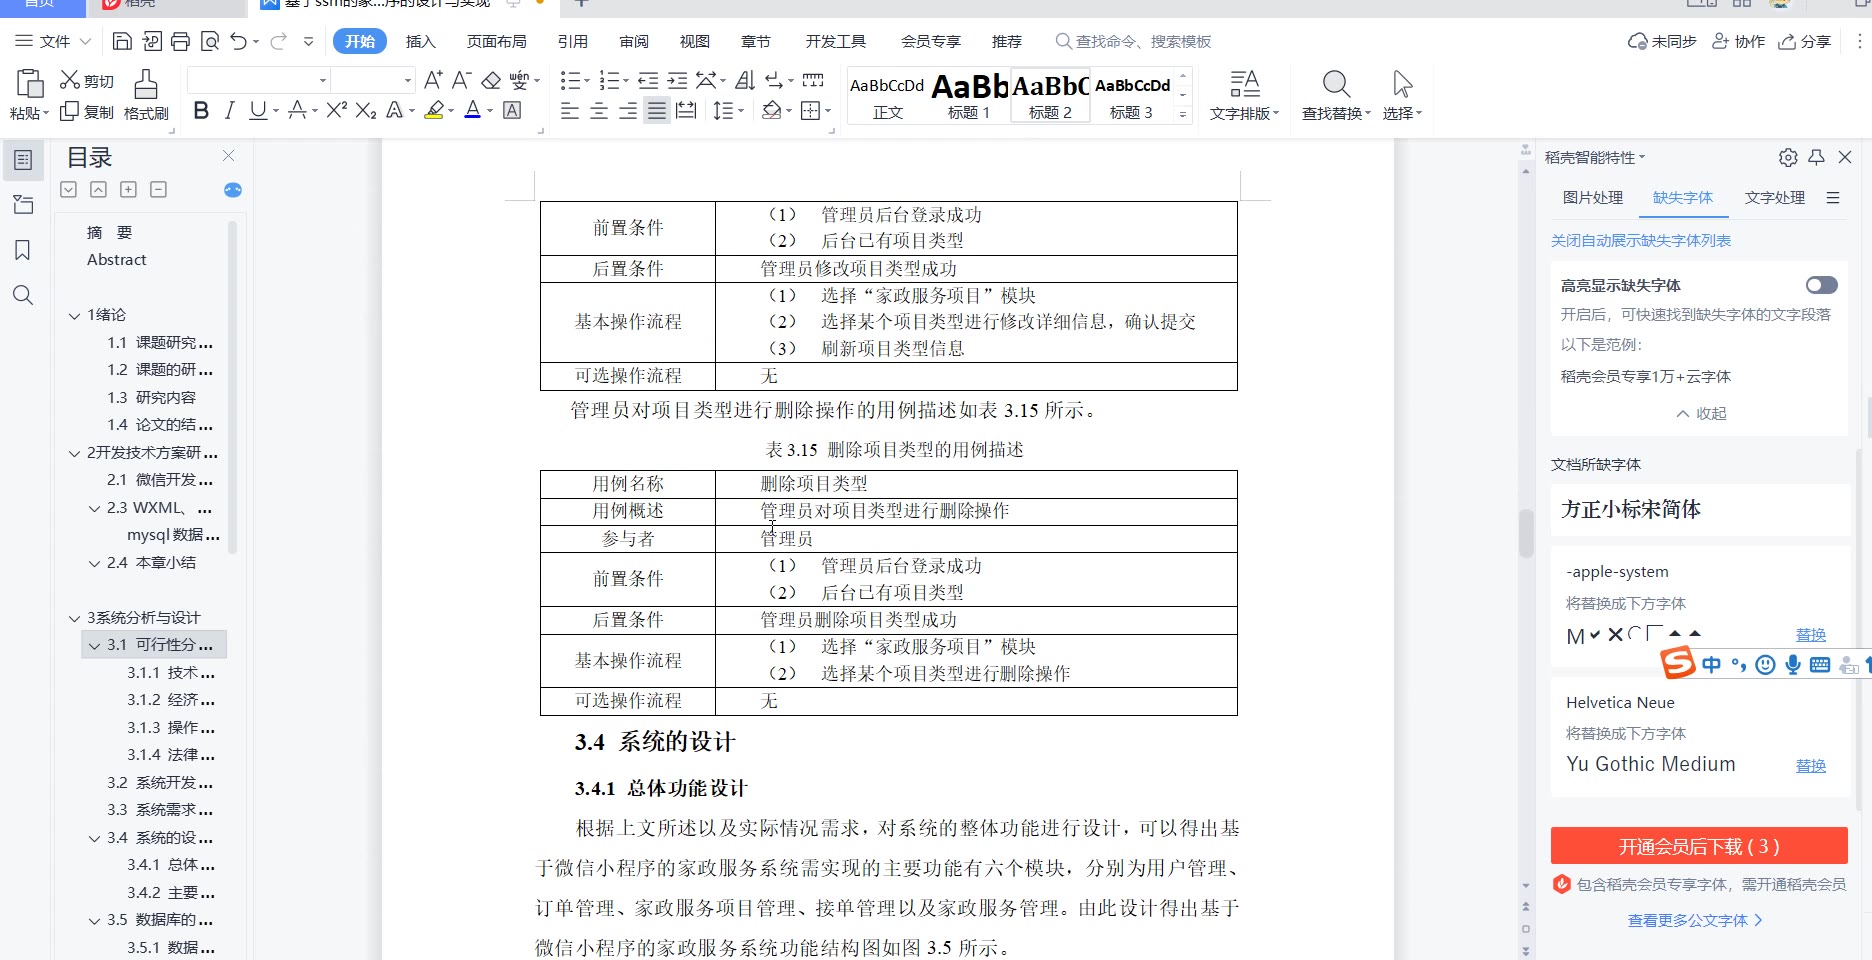Open the 页面布局 ribbon tab
Screen dimensions: 1872x960
(x=497, y=41)
